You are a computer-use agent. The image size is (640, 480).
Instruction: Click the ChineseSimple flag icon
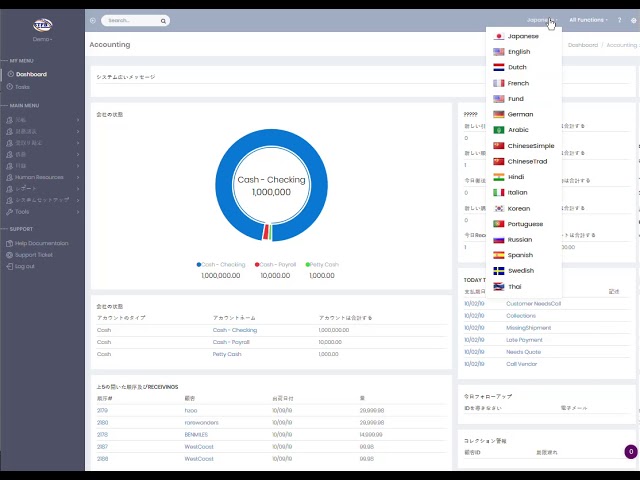pyautogui.click(x=499, y=146)
